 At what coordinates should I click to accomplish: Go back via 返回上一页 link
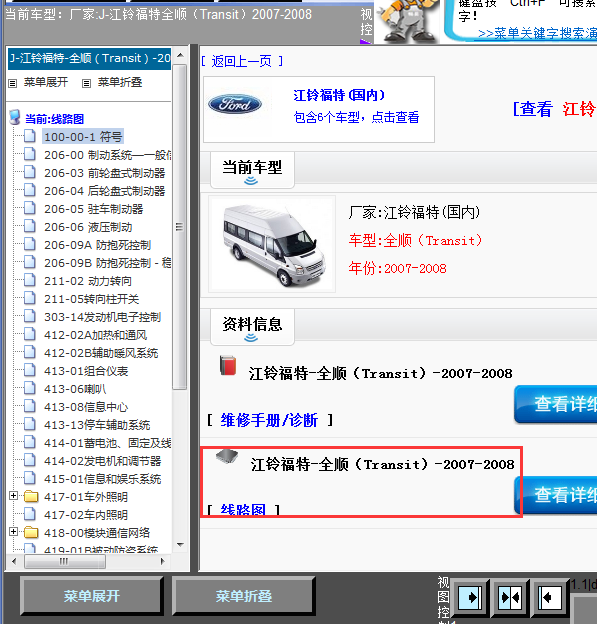click(x=242, y=61)
